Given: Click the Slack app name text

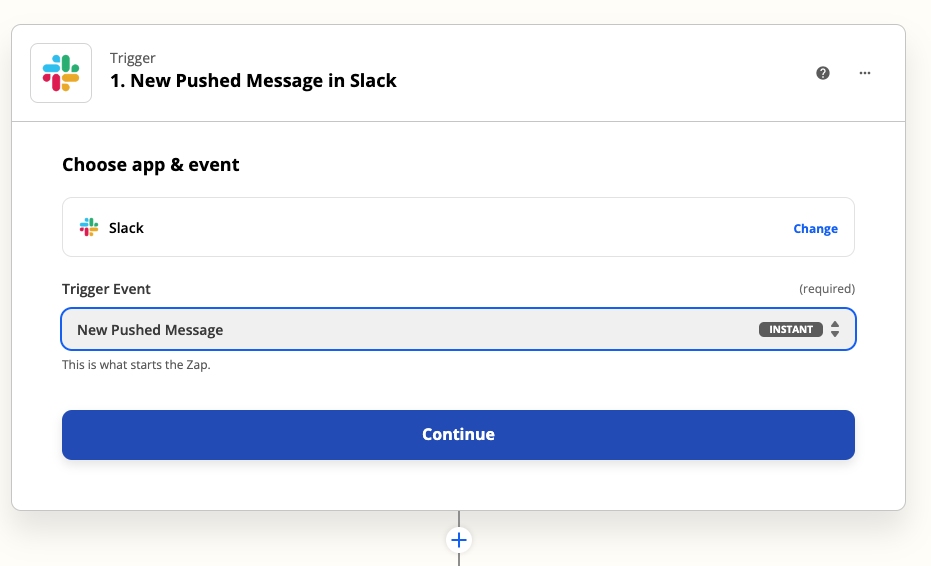Looking at the screenshot, I should click(x=127, y=228).
